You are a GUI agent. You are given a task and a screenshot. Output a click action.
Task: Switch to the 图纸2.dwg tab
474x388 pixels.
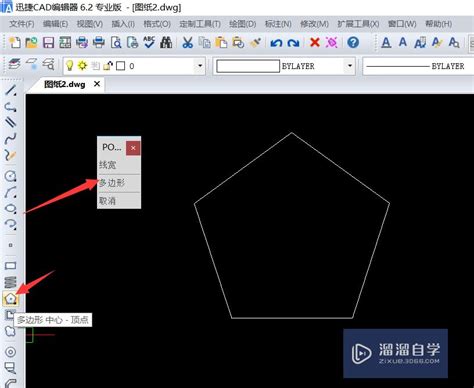coord(65,84)
